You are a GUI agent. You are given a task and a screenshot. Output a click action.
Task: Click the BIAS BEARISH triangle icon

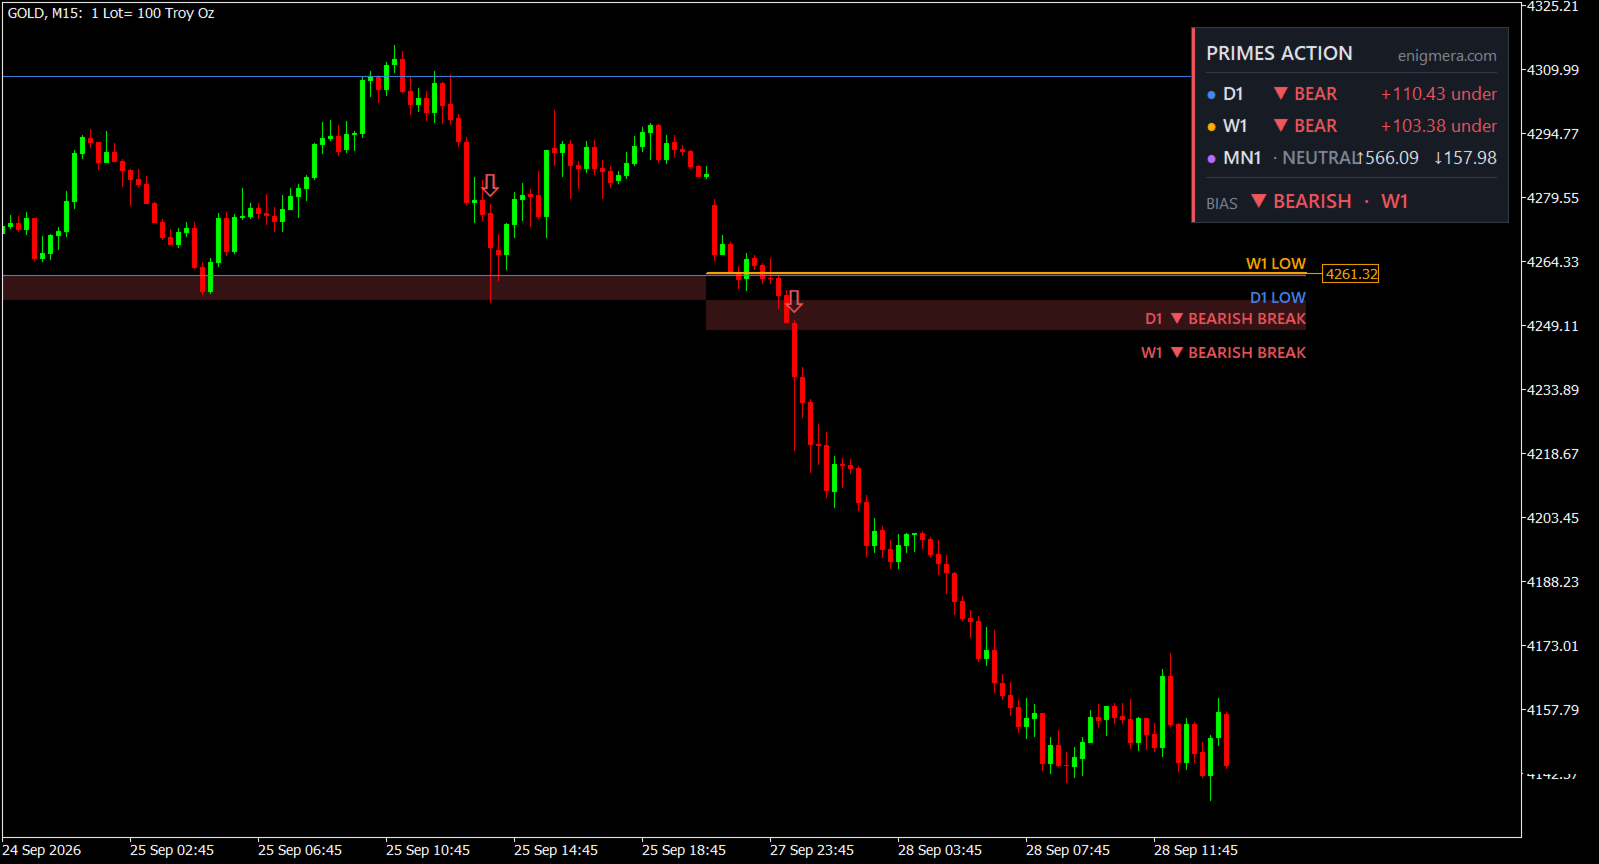1259,200
